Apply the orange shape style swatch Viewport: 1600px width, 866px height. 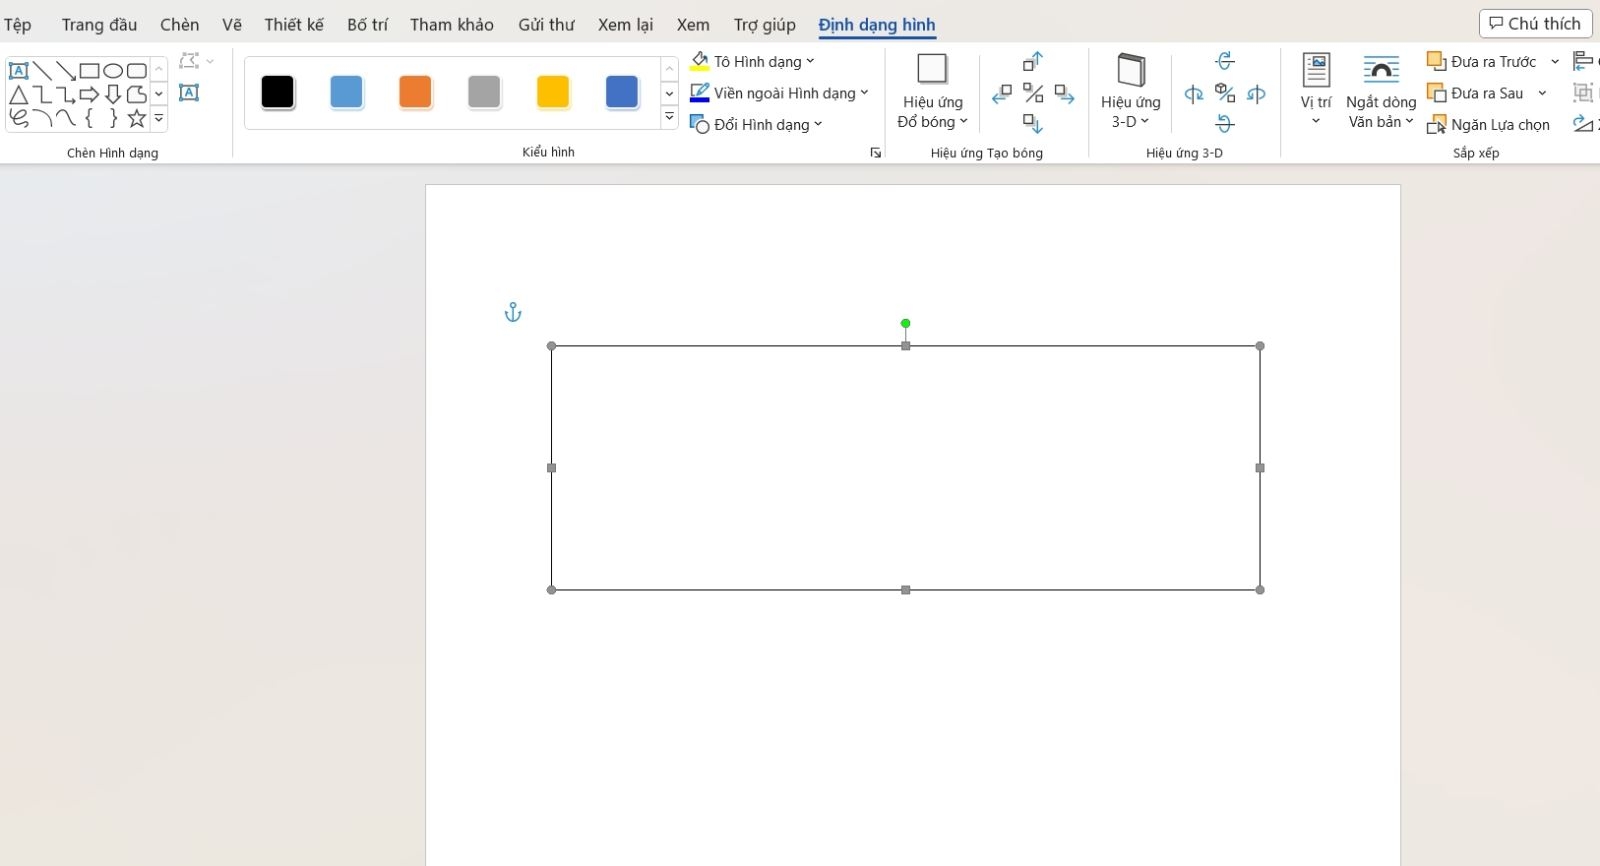[x=415, y=93]
